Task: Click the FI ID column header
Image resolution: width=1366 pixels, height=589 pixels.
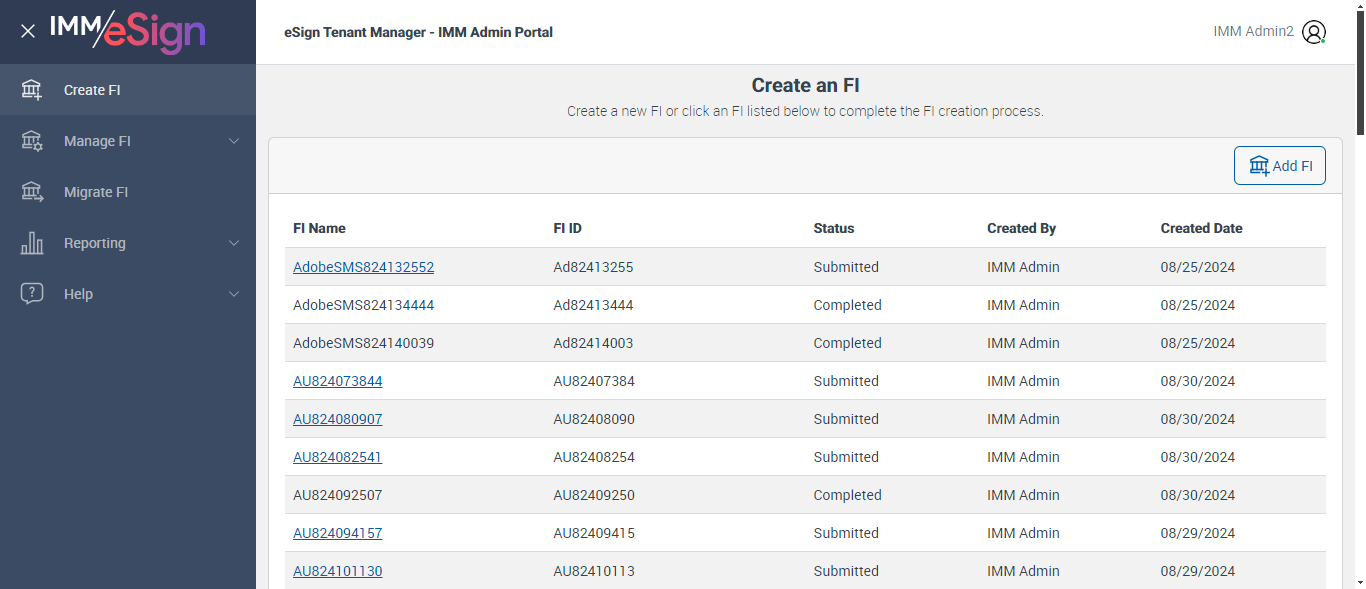Action: [567, 228]
